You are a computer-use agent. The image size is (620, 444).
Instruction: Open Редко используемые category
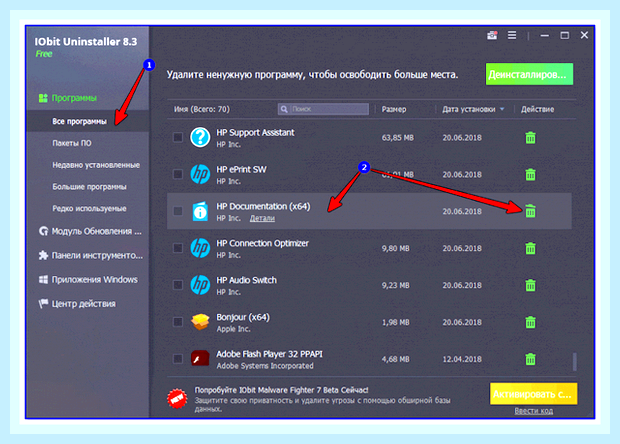coord(89,208)
